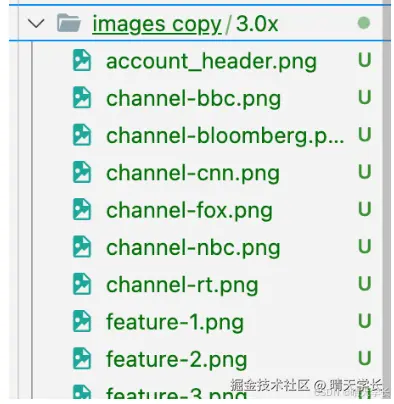Click the U untracked badge for channel-fox.png
The height and width of the screenshot is (404, 394).
pos(364,209)
